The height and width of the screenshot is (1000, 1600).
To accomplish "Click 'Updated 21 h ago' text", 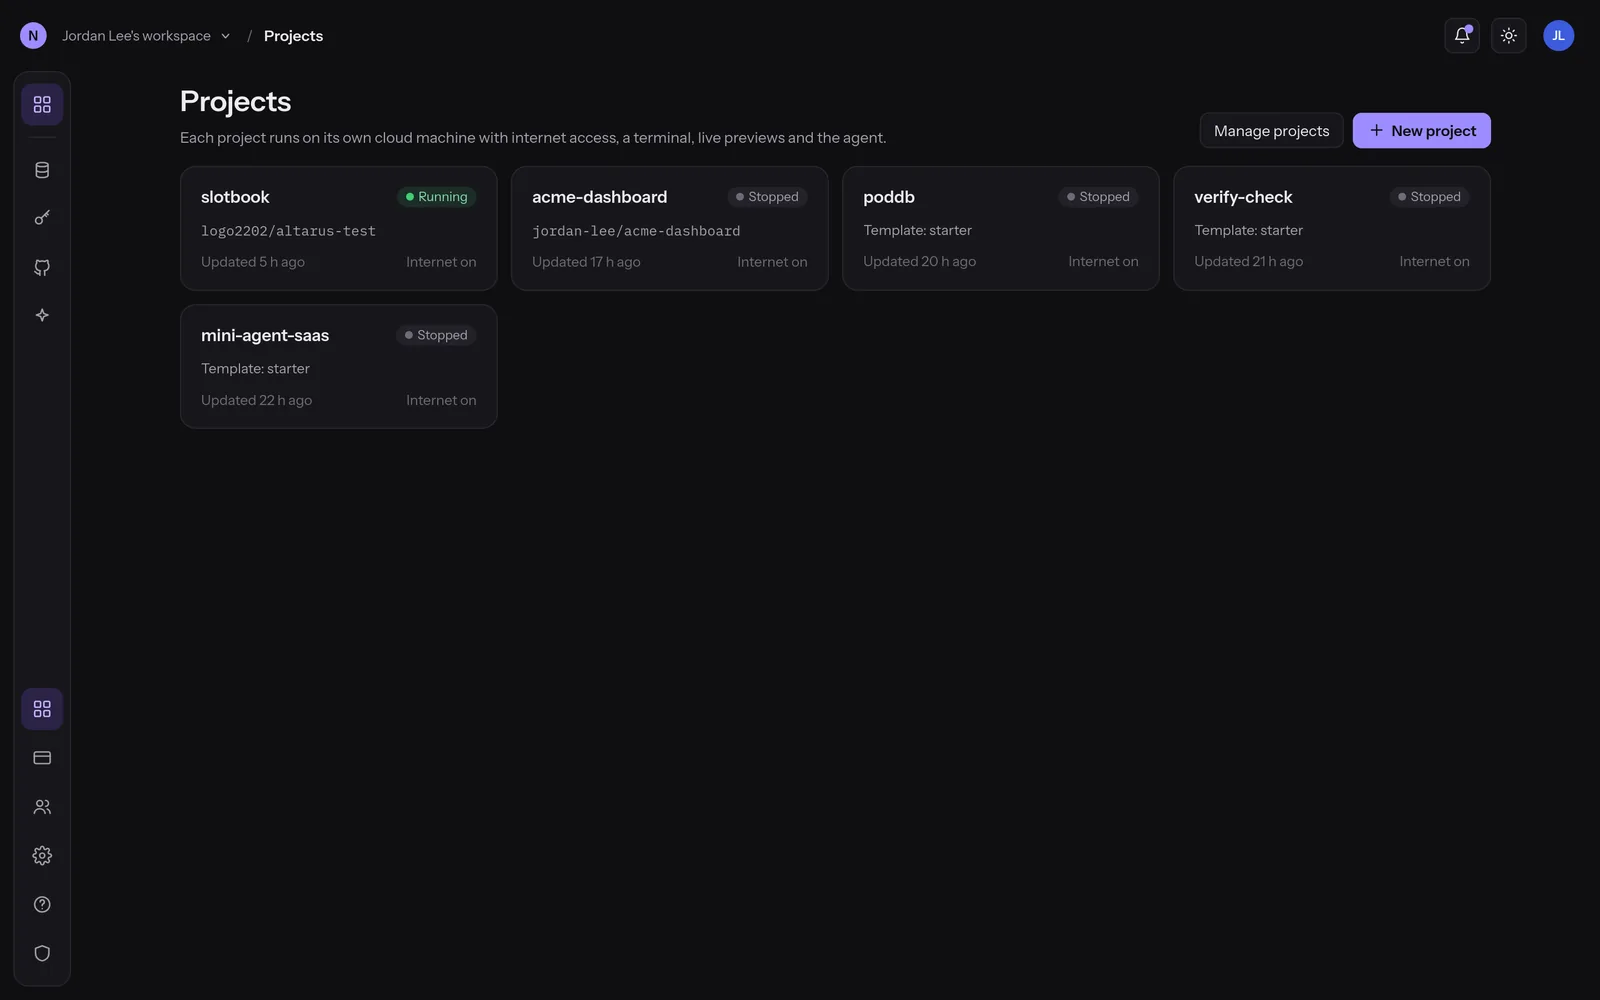I will [1248, 262].
